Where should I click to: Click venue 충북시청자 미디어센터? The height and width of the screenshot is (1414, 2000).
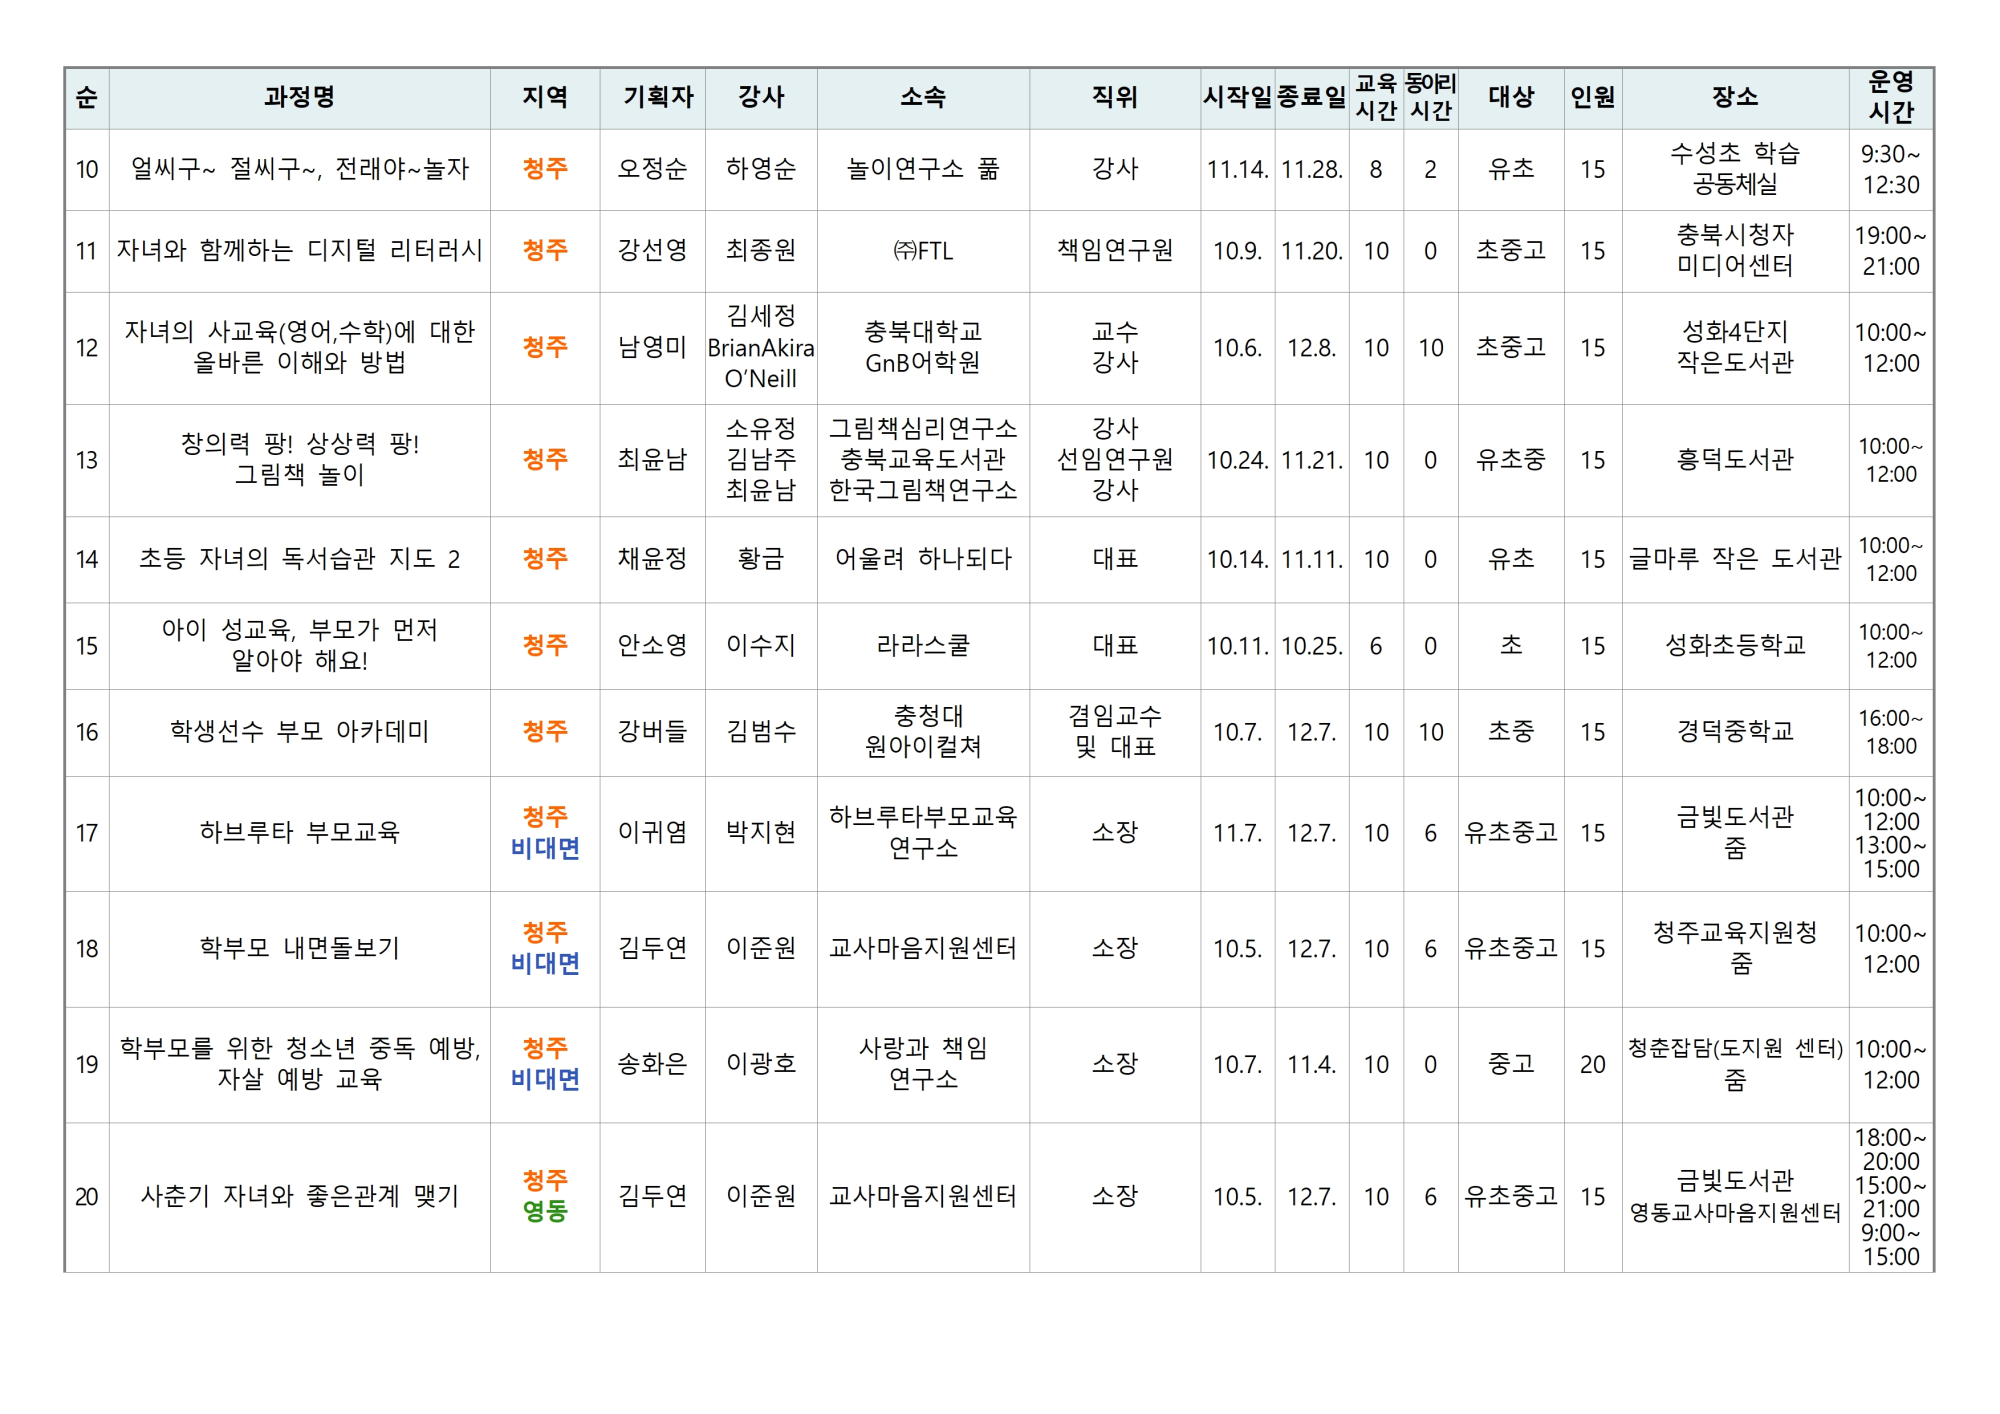point(1735,250)
